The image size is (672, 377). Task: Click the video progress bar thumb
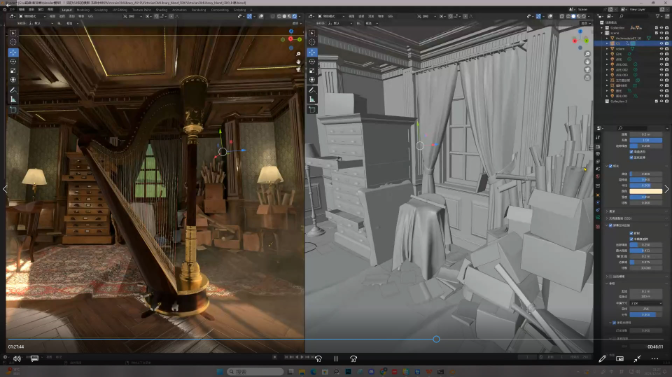[436, 339]
